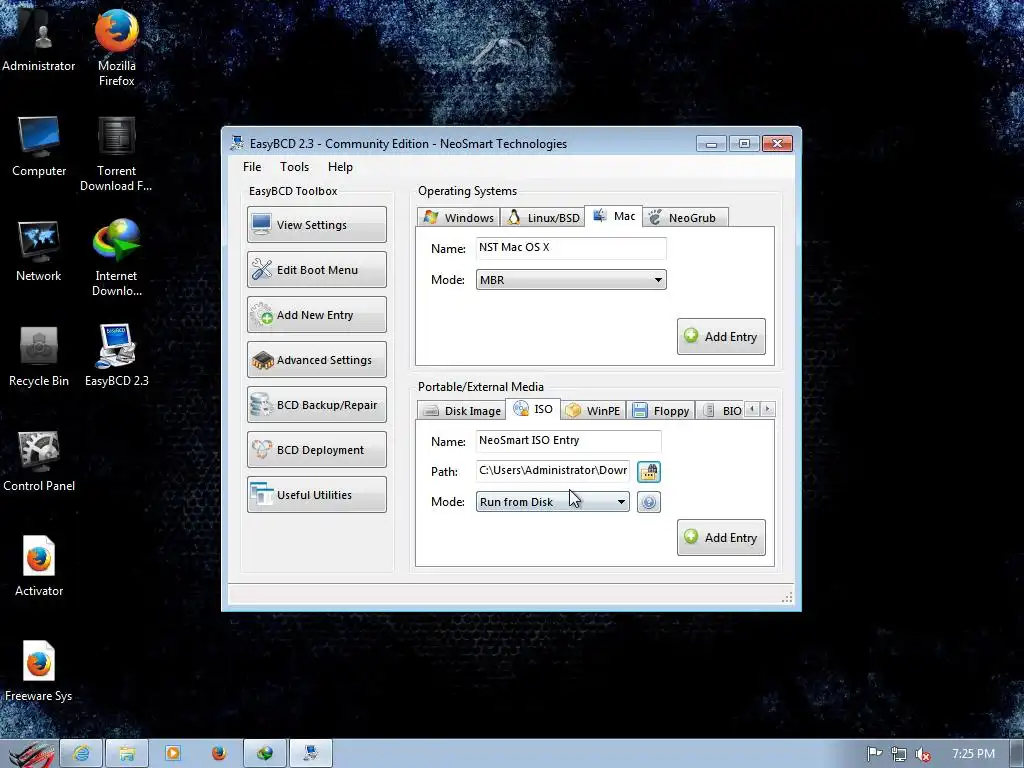The height and width of the screenshot is (768, 1024).
Task: Select the Recycle Bin icon
Action: point(39,357)
